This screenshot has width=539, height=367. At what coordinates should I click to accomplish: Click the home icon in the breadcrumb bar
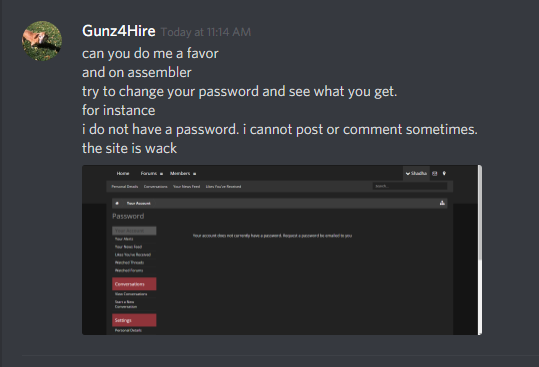pos(117,203)
